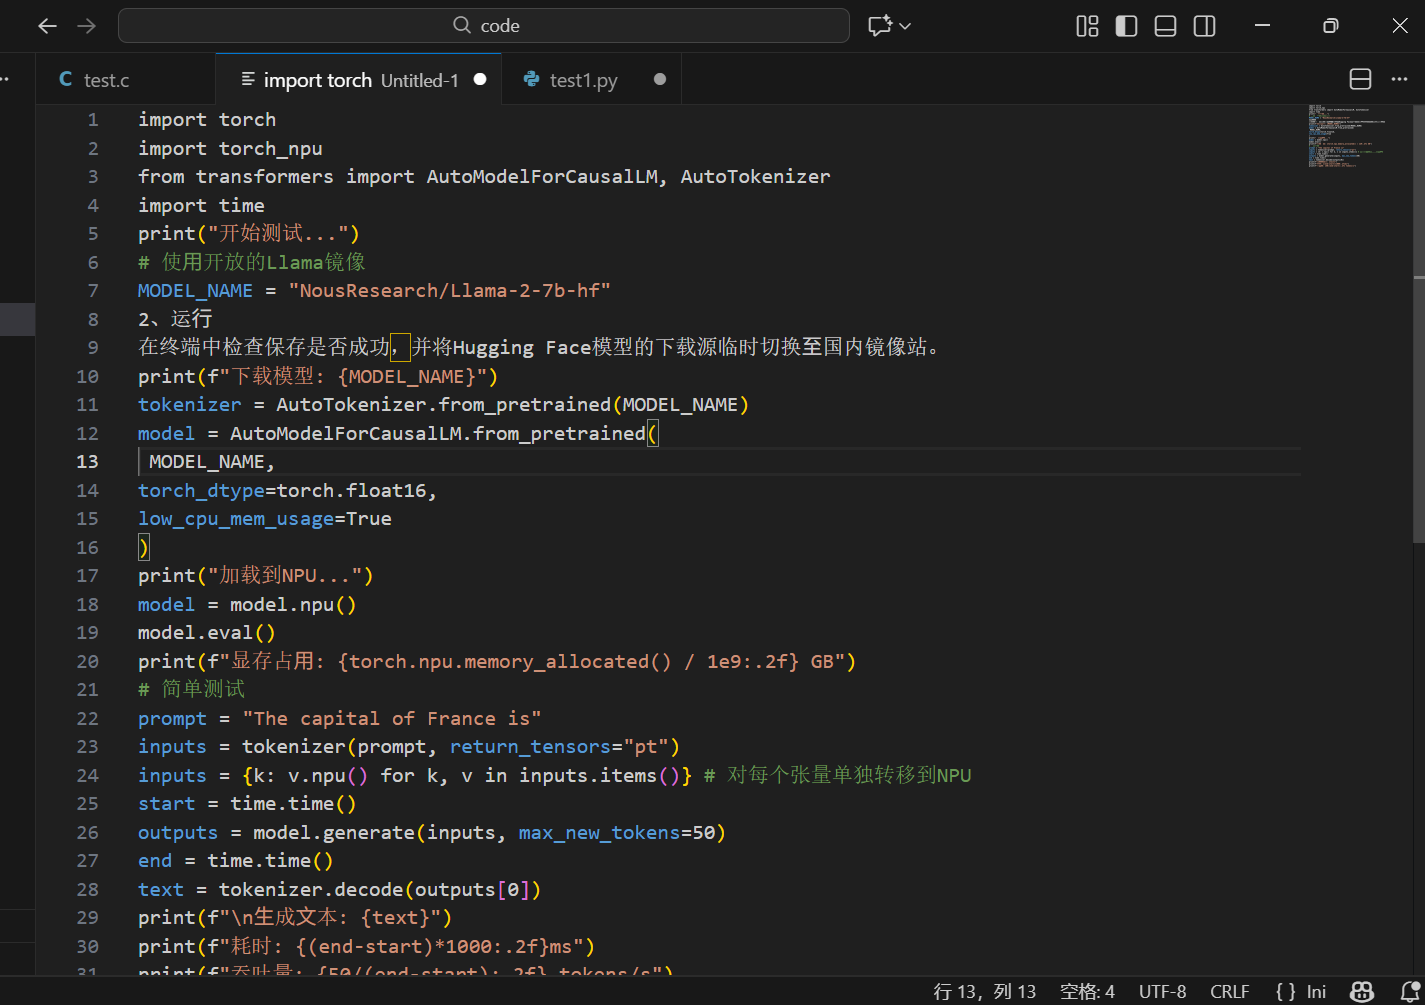This screenshot has width=1425, height=1005.
Task: Click 'low_cpu_mem_usage=True' on line 15
Action: coord(265,519)
